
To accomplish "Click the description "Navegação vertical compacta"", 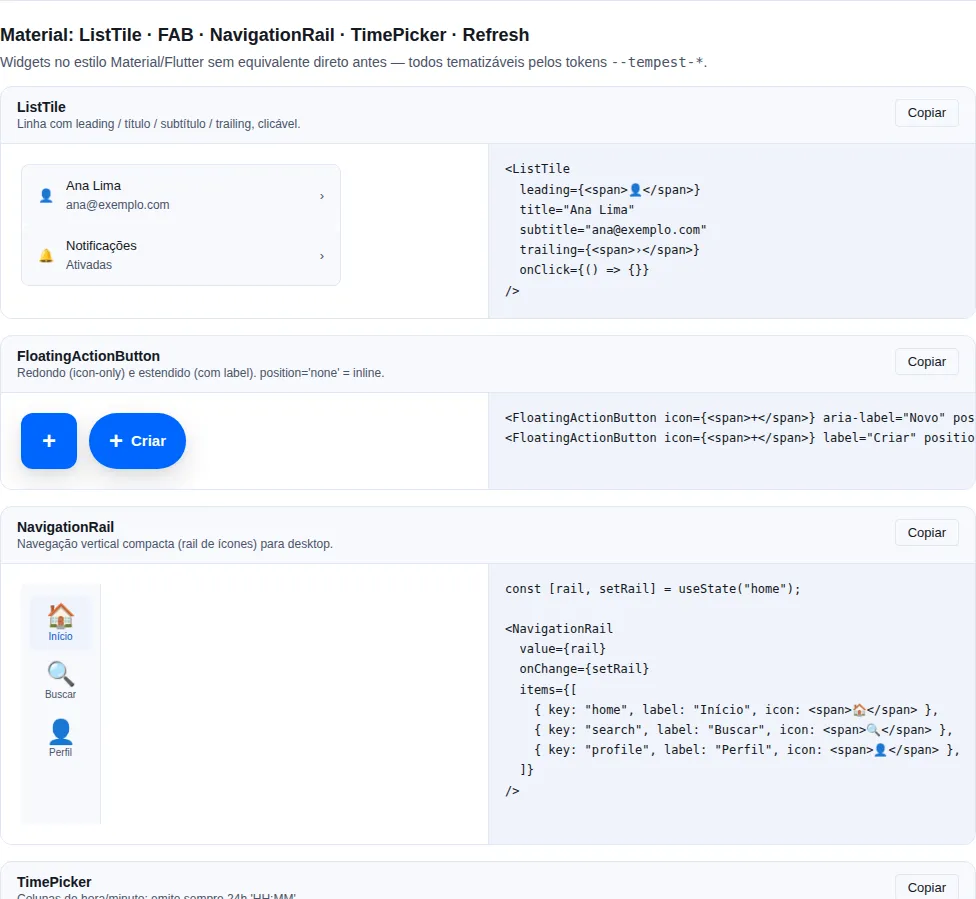I will coord(175,544).
